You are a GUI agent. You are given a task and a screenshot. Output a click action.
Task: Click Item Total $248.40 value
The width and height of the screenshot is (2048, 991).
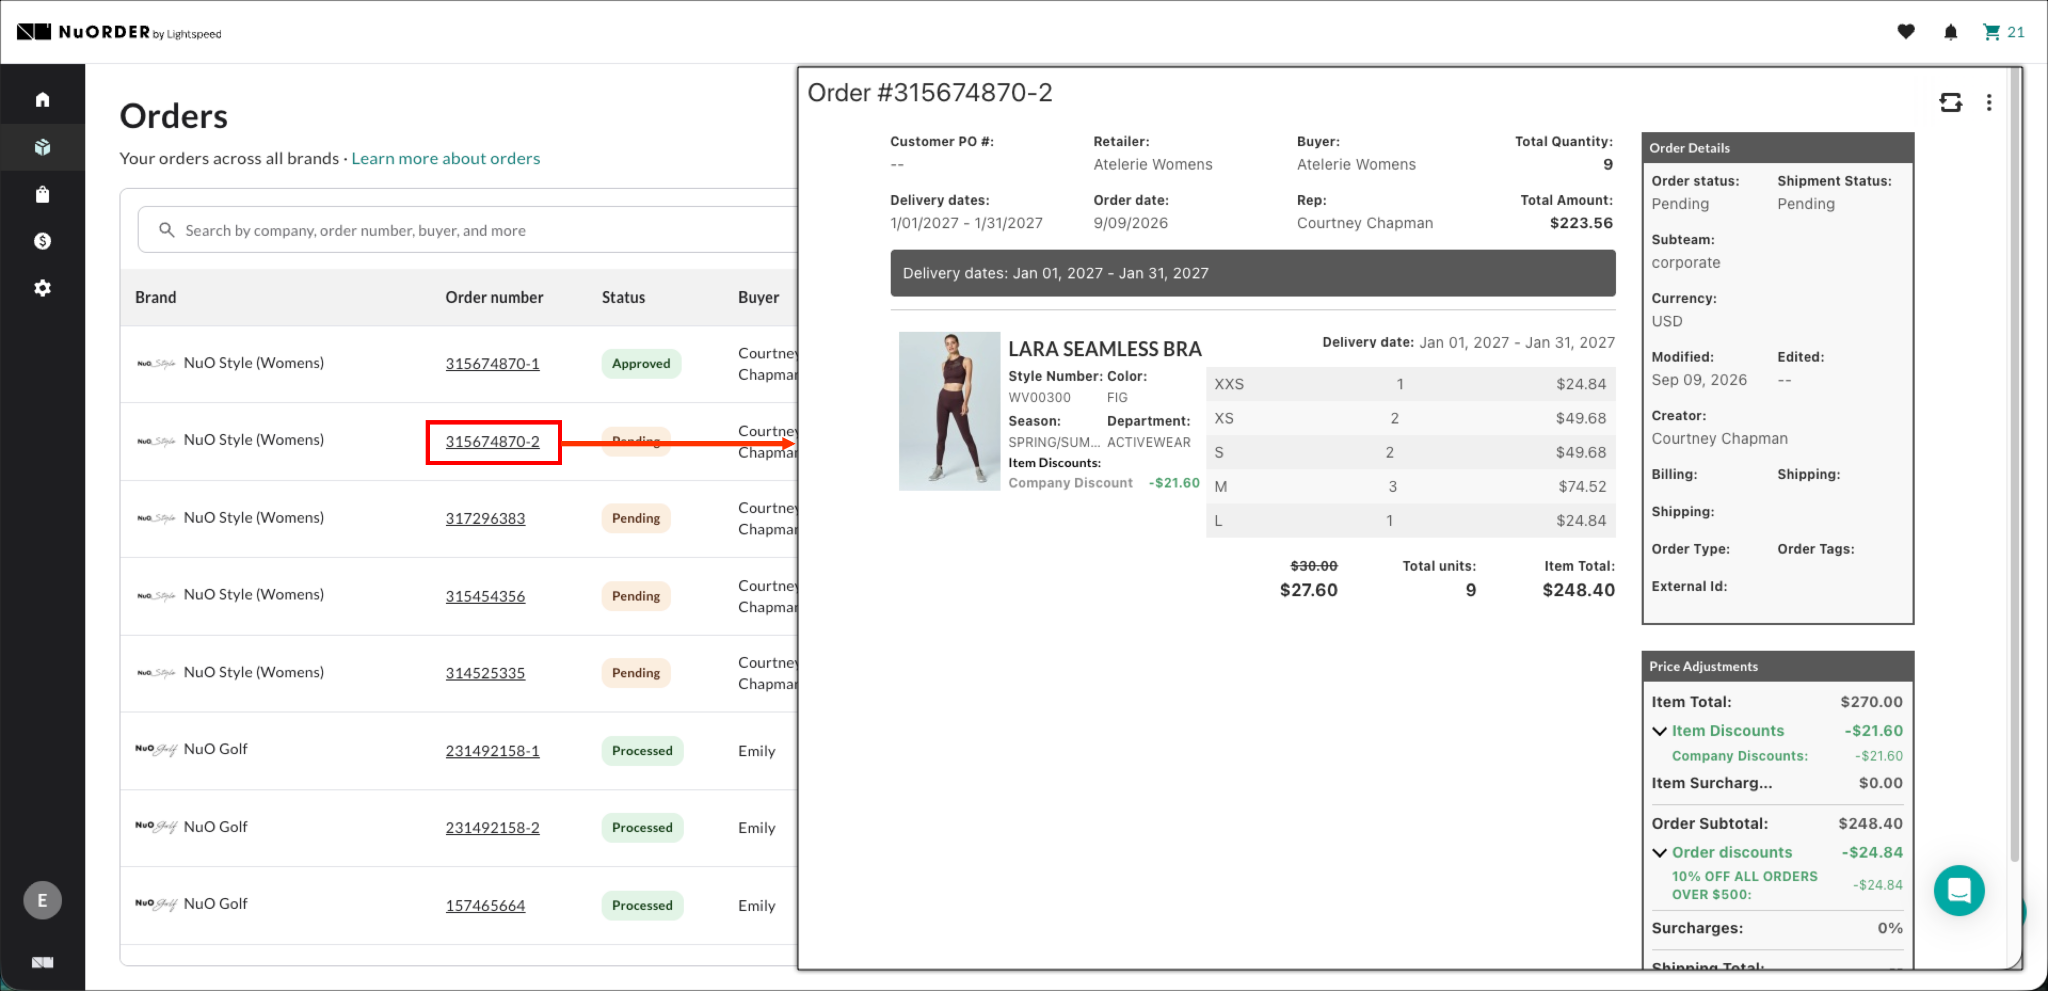pos(1578,590)
